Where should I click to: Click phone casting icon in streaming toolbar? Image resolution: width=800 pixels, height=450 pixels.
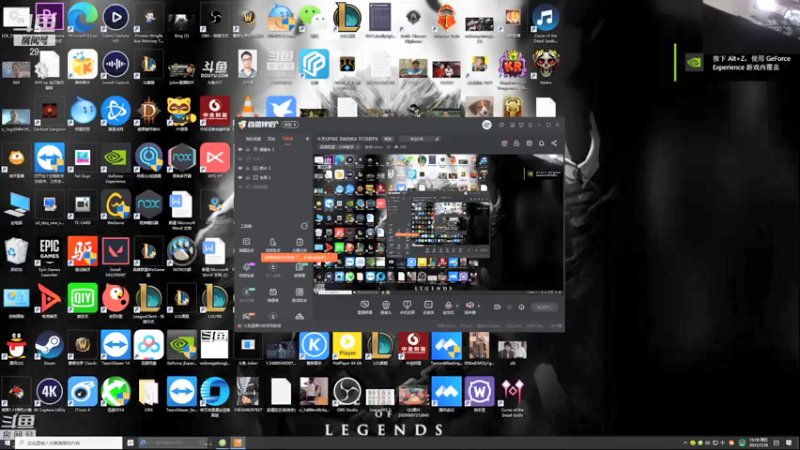(x=407, y=307)
